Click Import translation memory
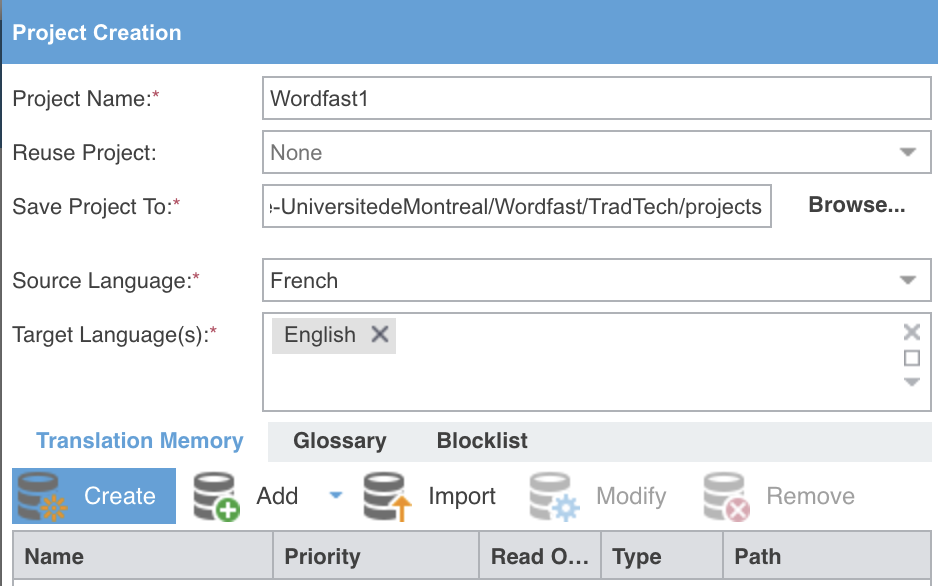This screenshot has width=938, height=586. coord(431,496)
